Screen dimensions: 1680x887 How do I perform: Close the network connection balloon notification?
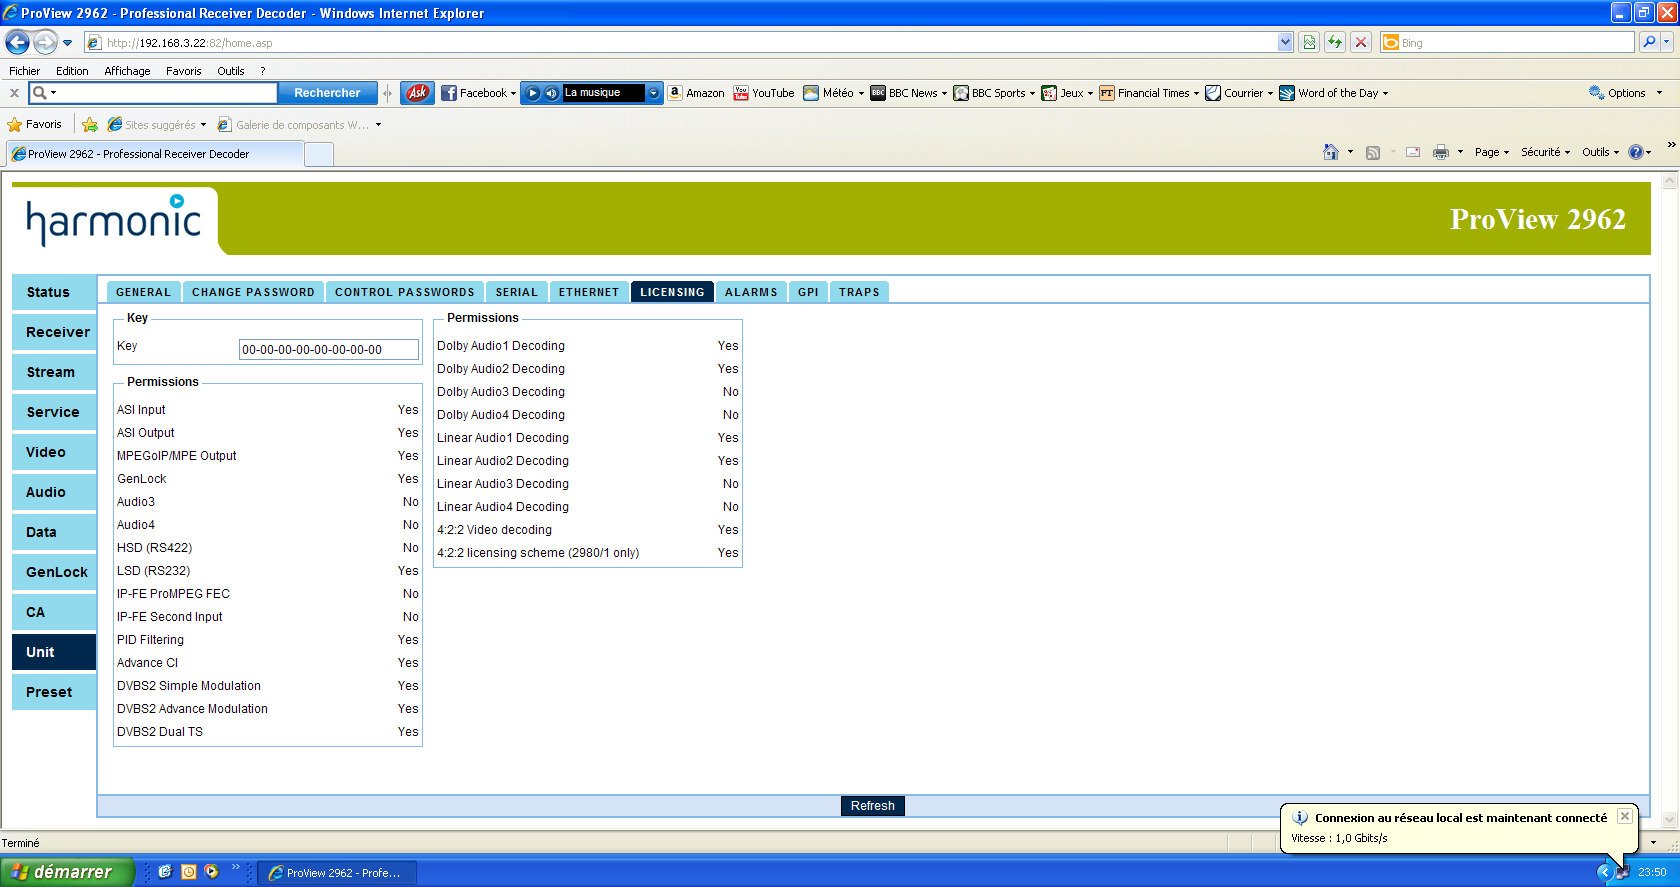pyautogui.click(x=1625, y=816)
